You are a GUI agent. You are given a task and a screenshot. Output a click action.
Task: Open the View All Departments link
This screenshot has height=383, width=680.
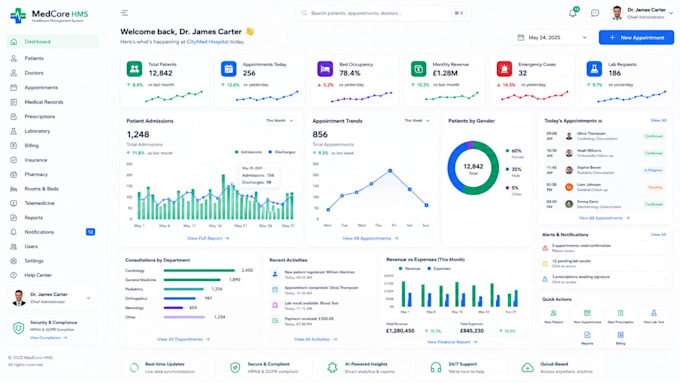coord(183,339)
